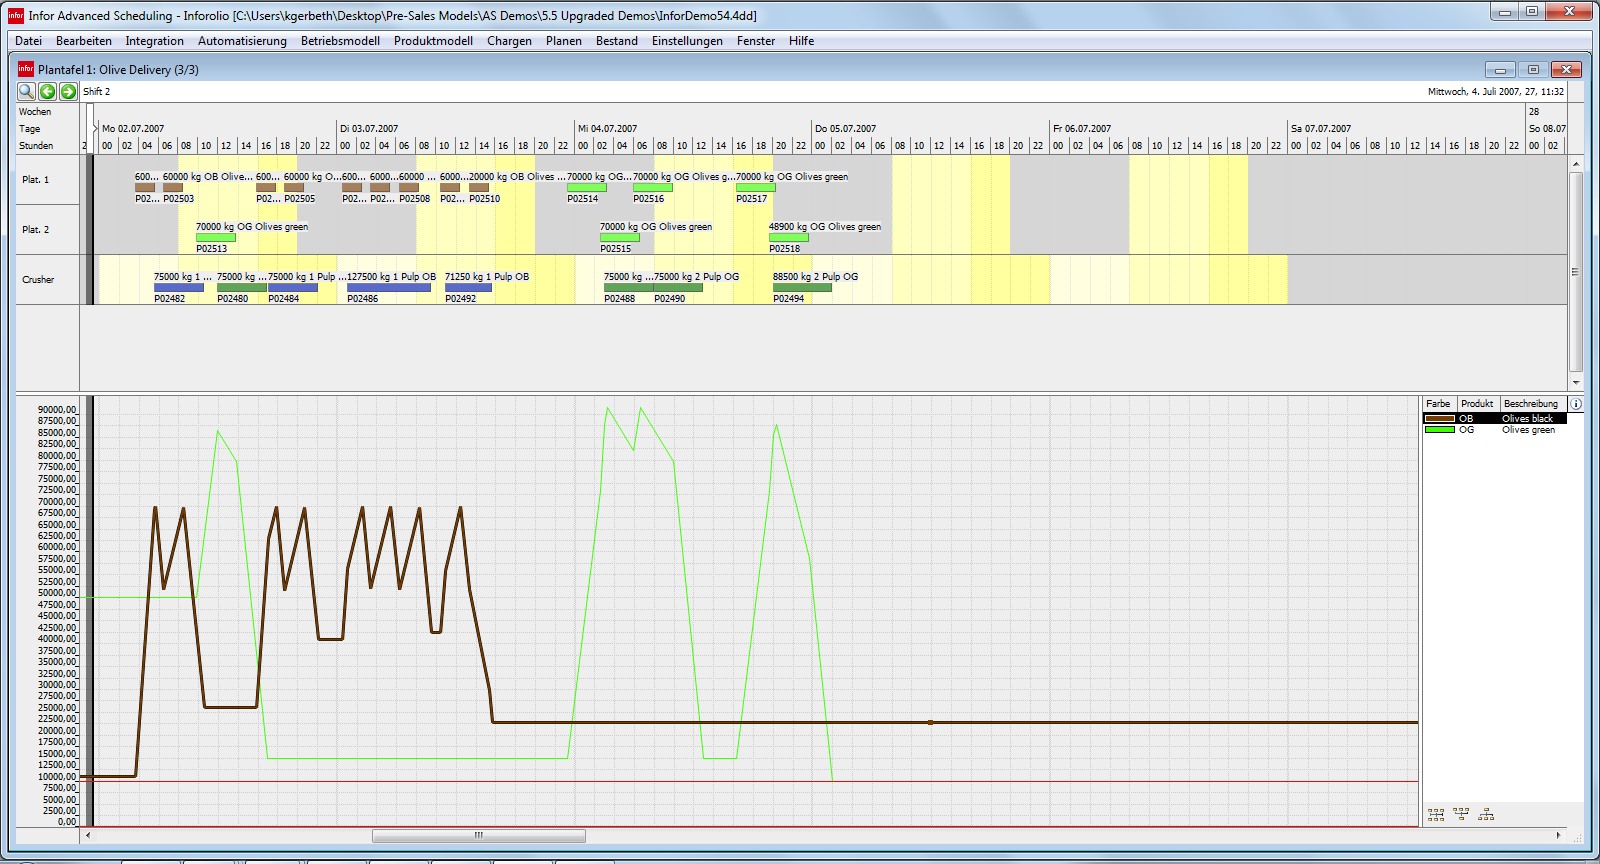
Task: Click green operation bar P02515
Action: coord(619,238)
